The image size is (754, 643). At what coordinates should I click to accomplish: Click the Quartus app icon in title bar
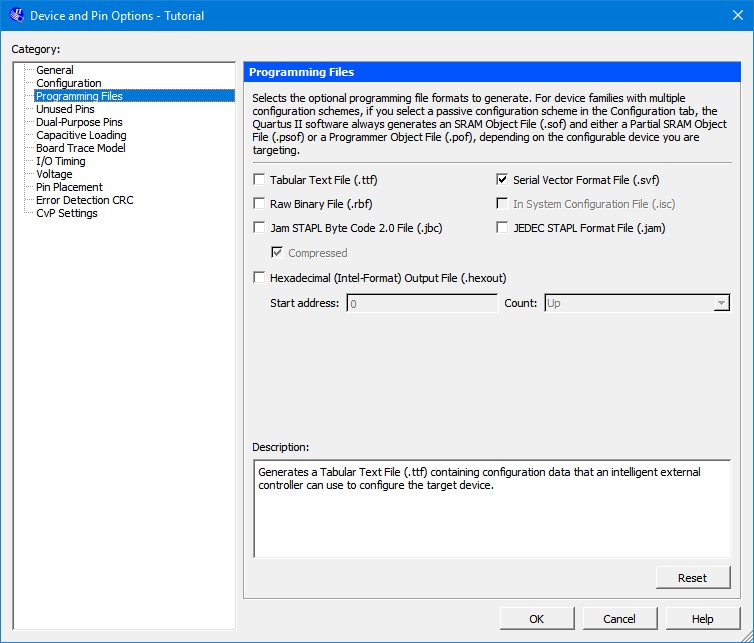16,16
